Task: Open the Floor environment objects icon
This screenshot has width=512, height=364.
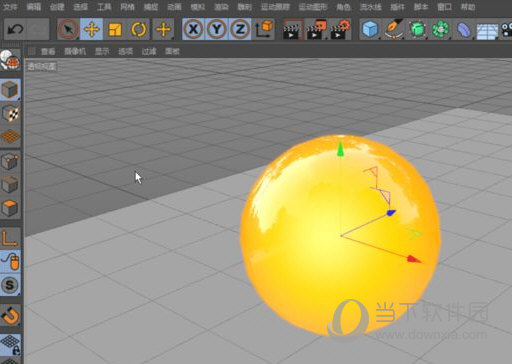Action: (487, 30)
